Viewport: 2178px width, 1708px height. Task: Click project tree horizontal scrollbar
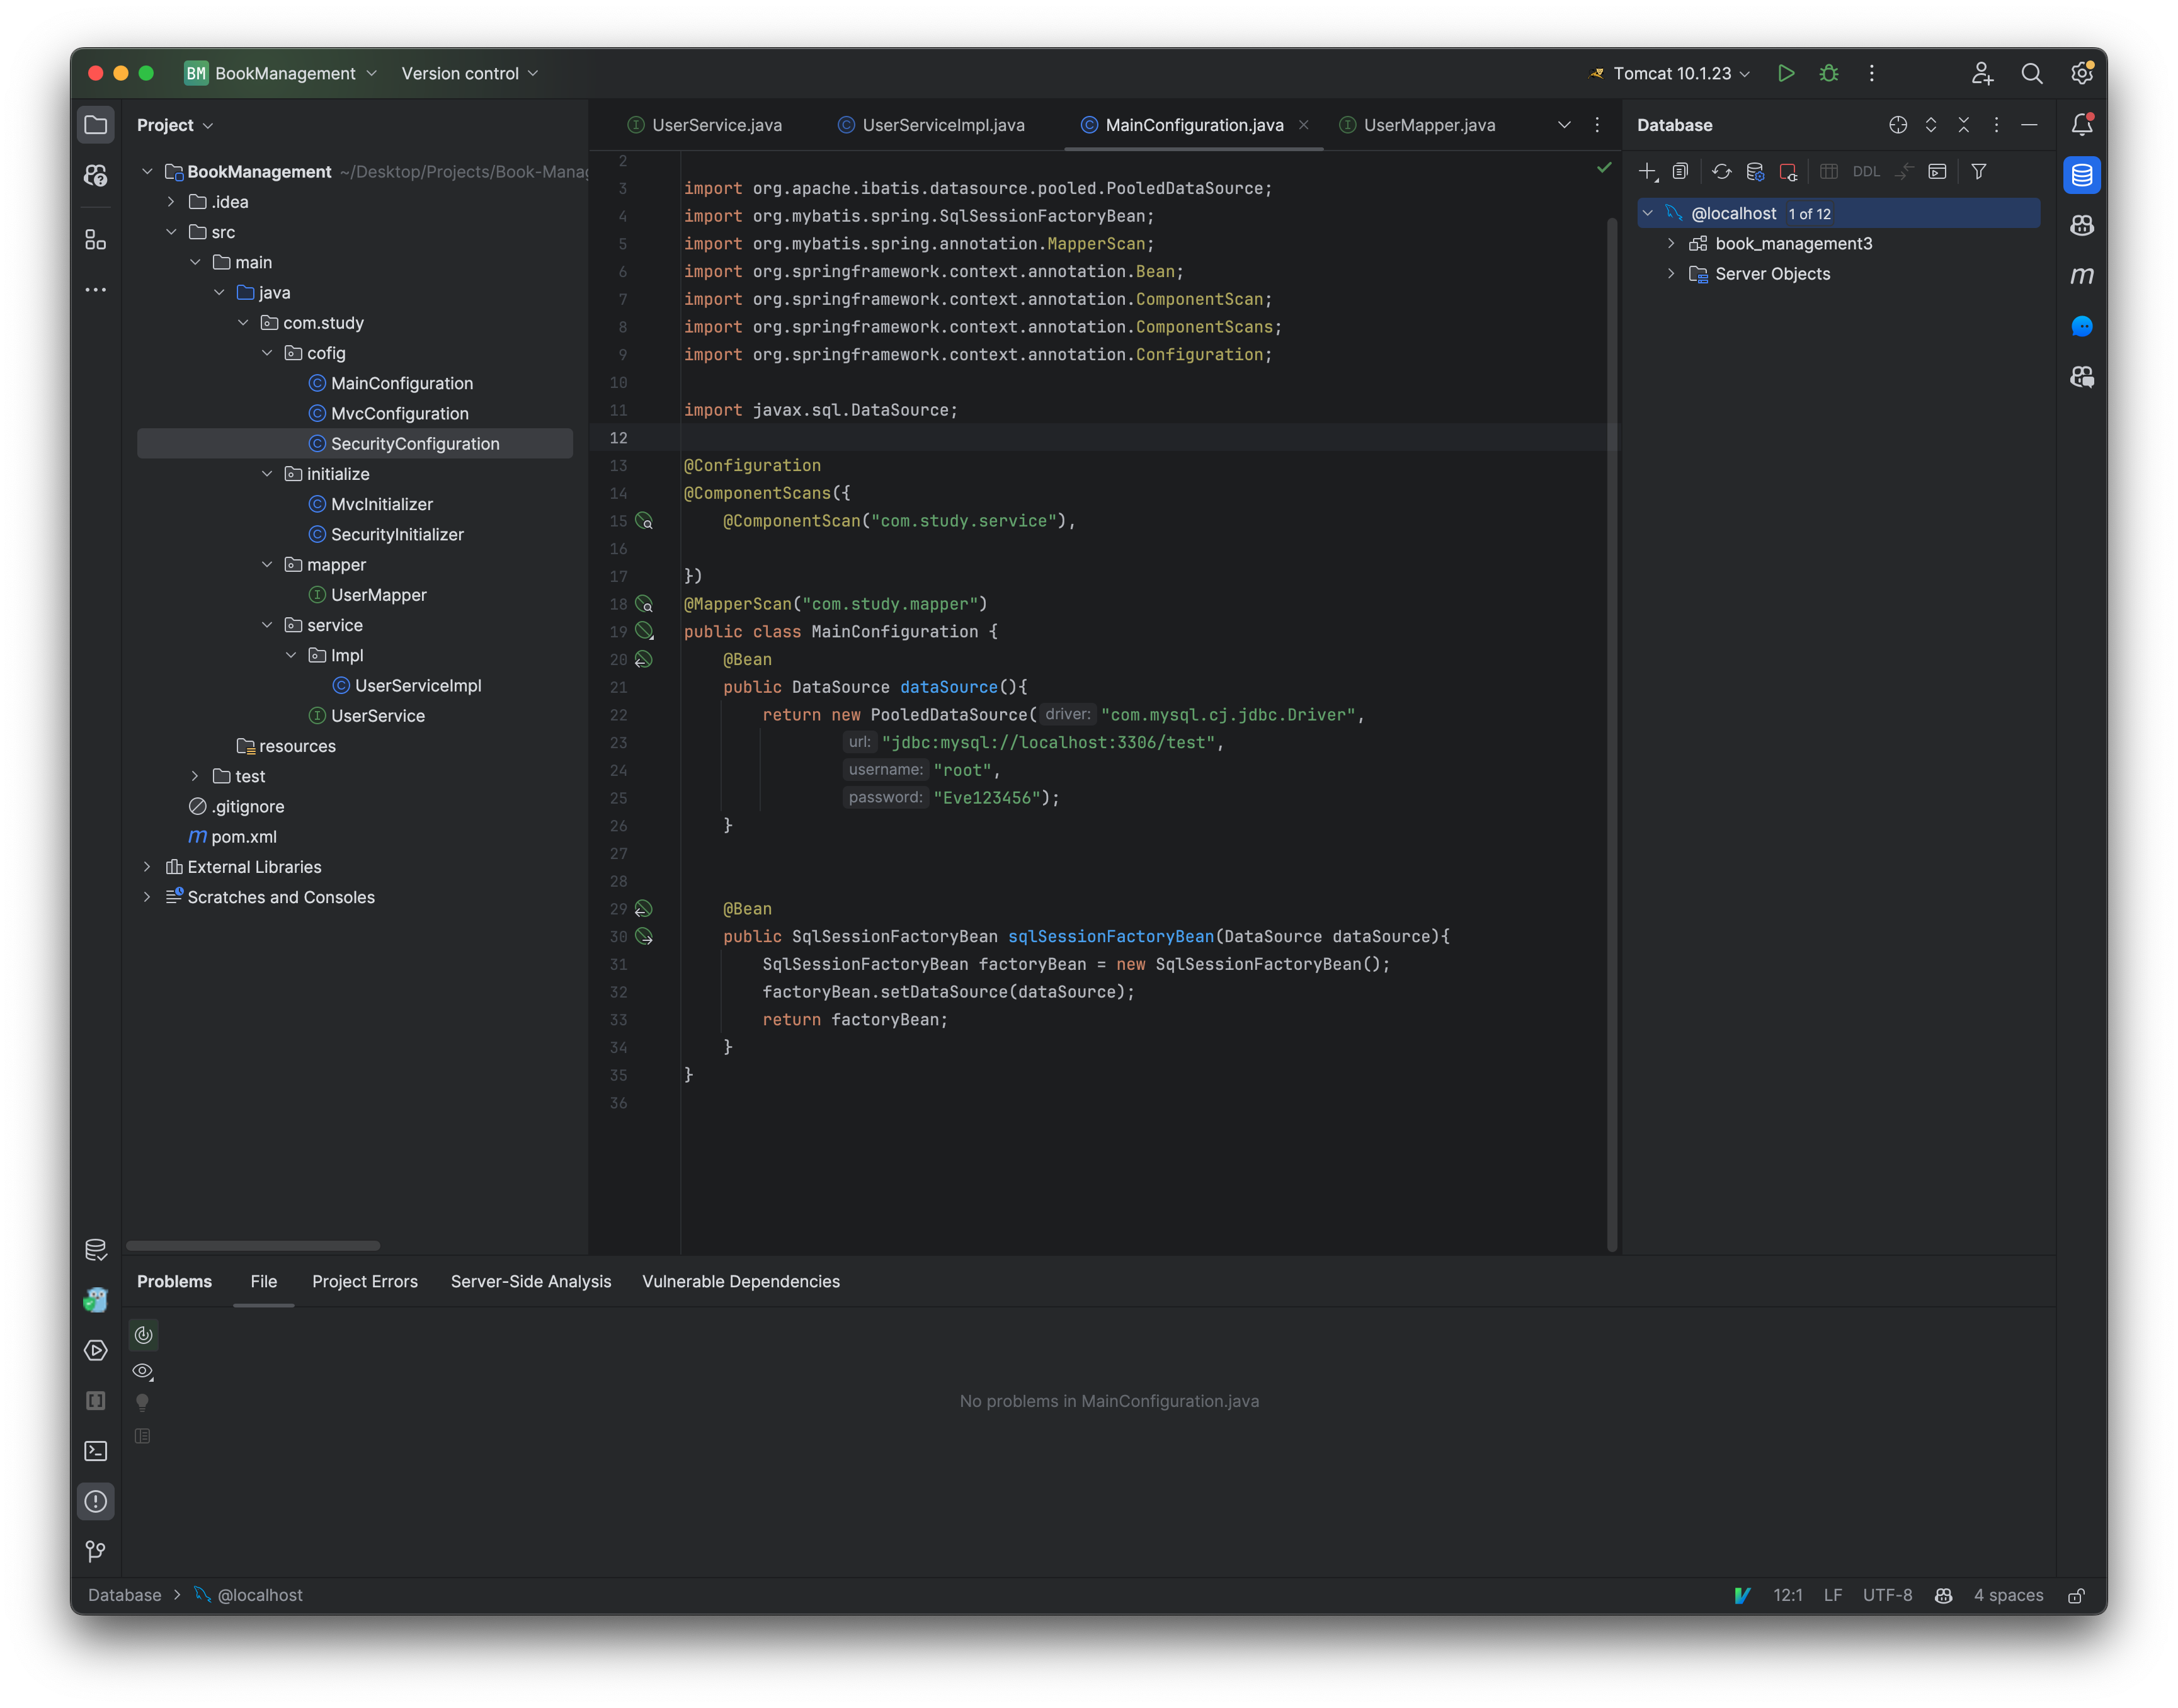click(253, 1245)
